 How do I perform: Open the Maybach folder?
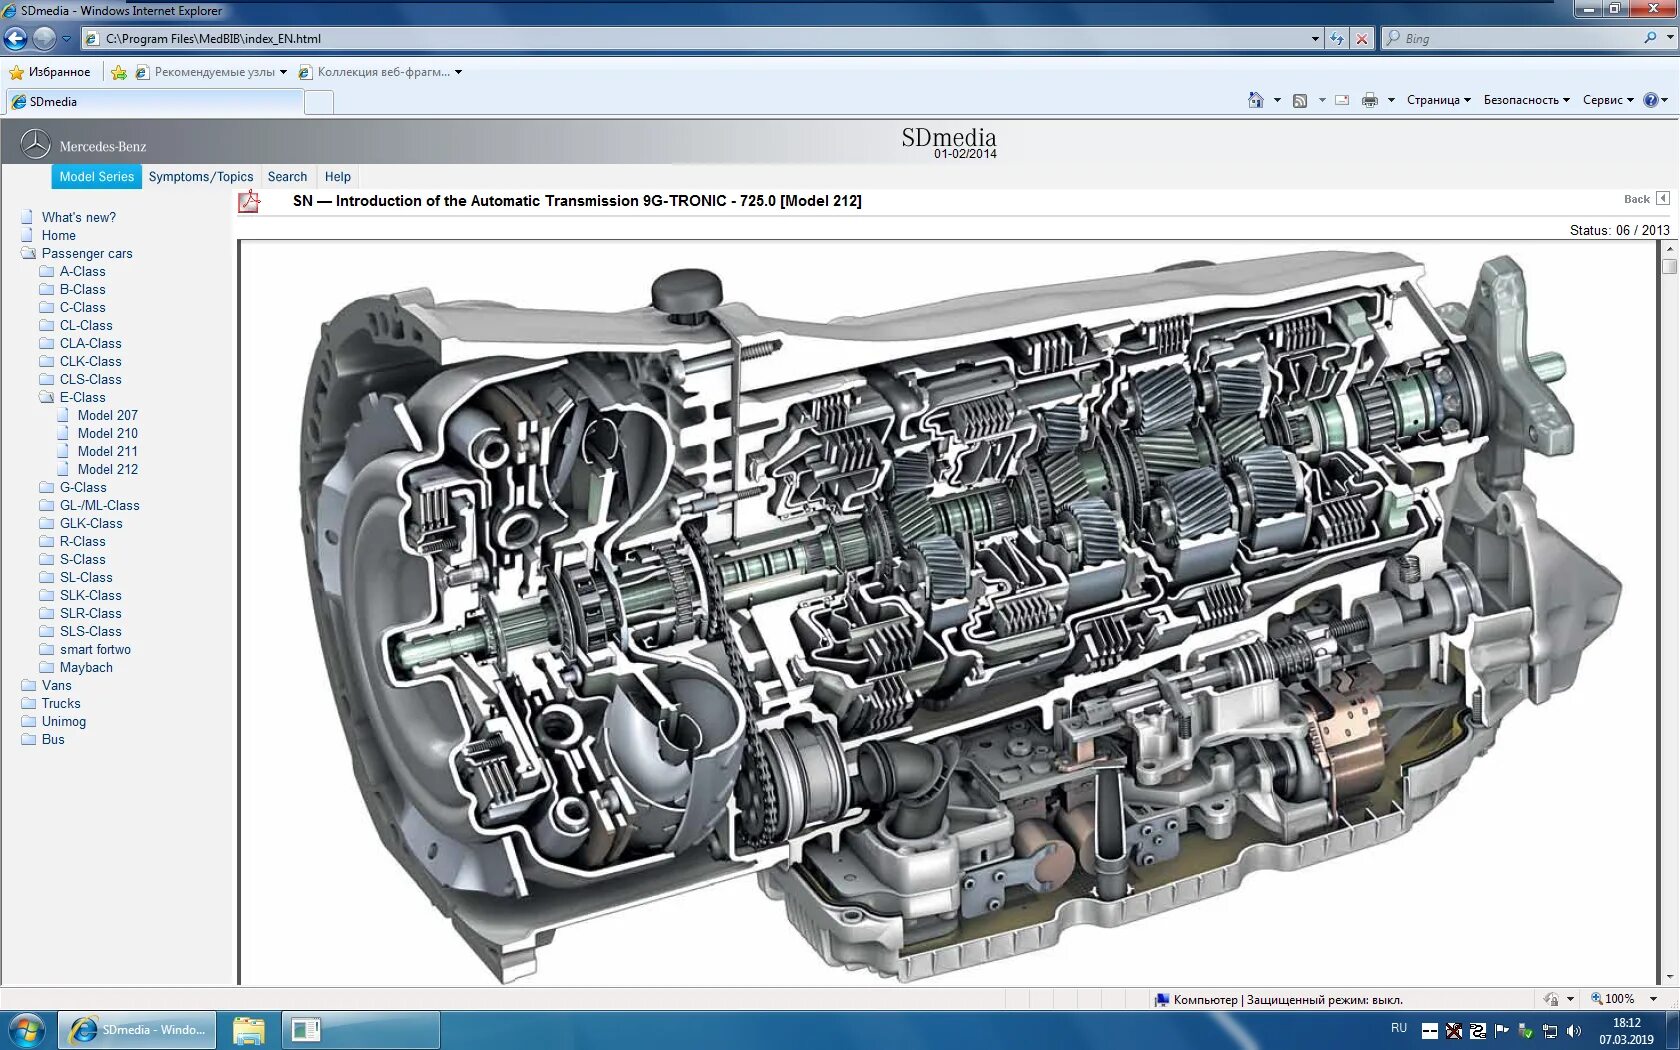tap(86, 668)
